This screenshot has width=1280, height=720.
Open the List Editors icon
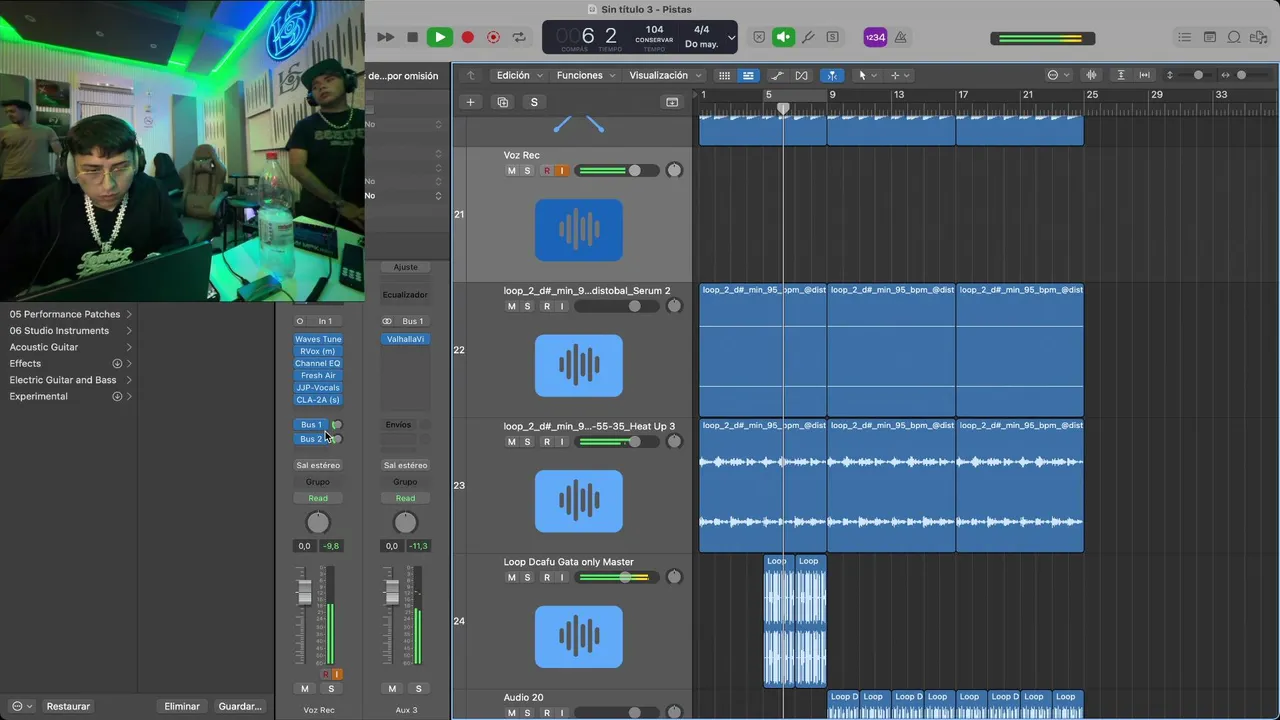(x=1185, y=37)
